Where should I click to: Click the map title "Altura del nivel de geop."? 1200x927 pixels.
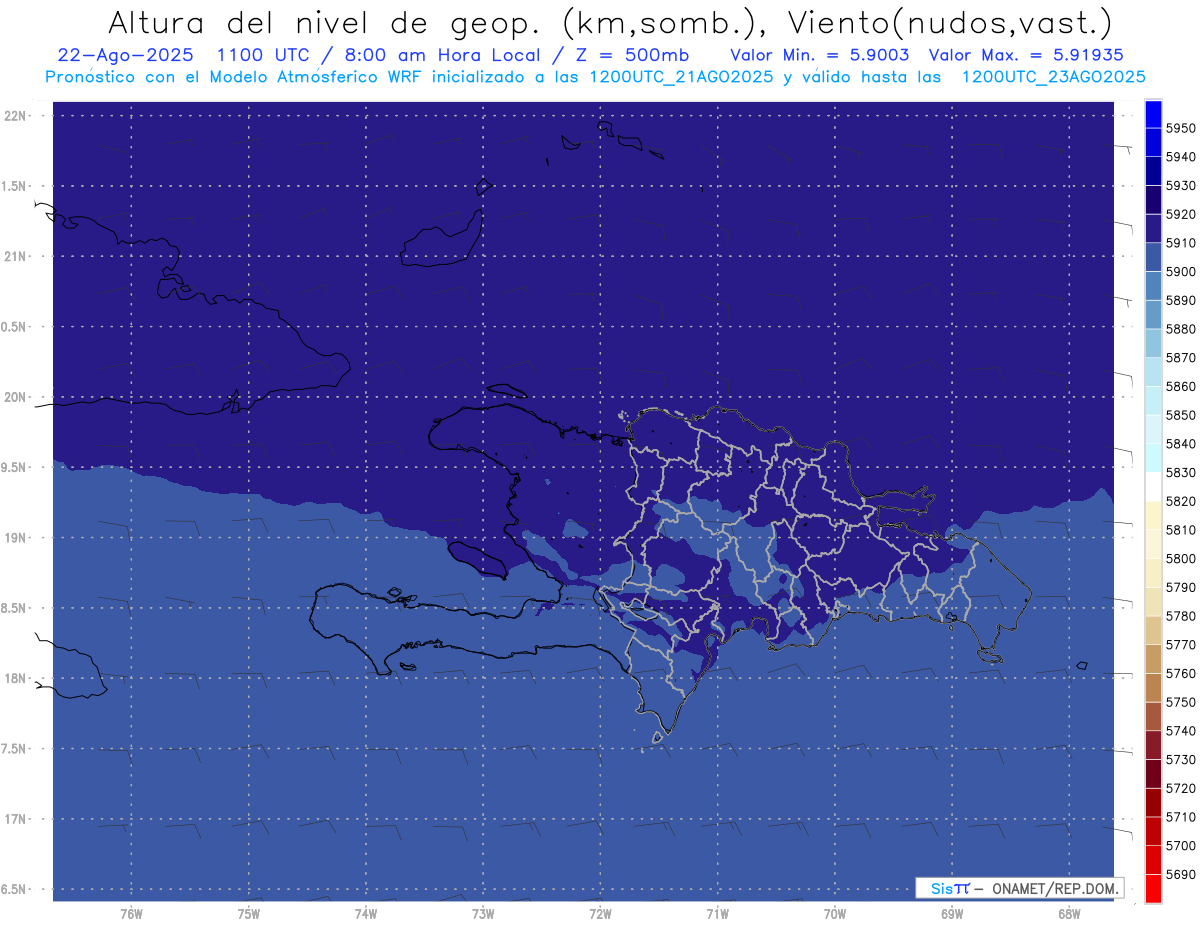(x=323, y=22)
